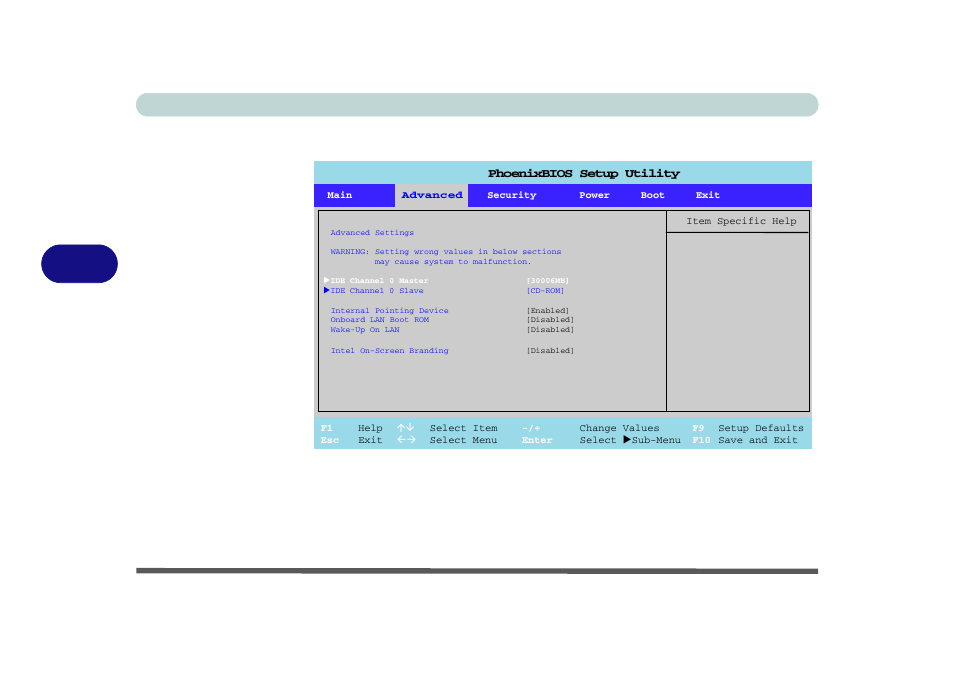Click the F1 Help legend entry
This screenshot has width=954, height=673.
[x=351, y=428]
